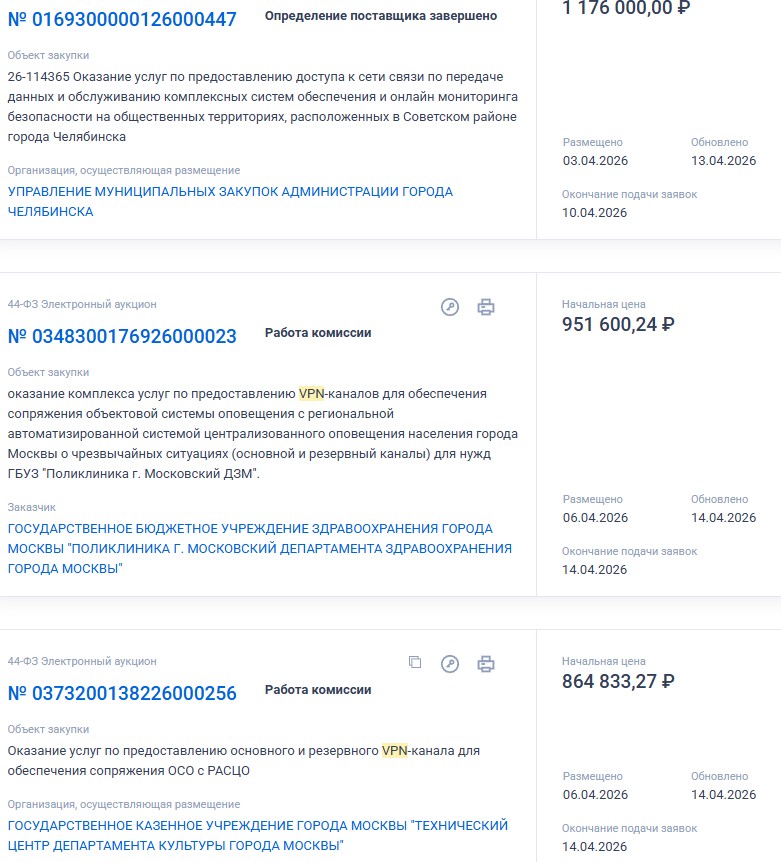
Task: Open purchase № 0169300000126000447
Action: pos(122,19)
